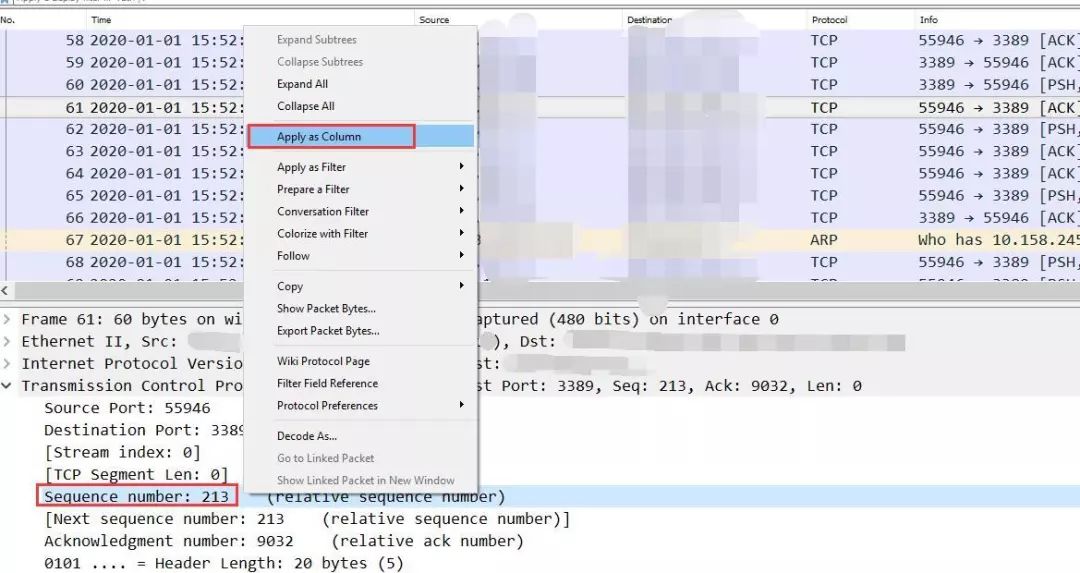Sort by the Time column header

250,20
